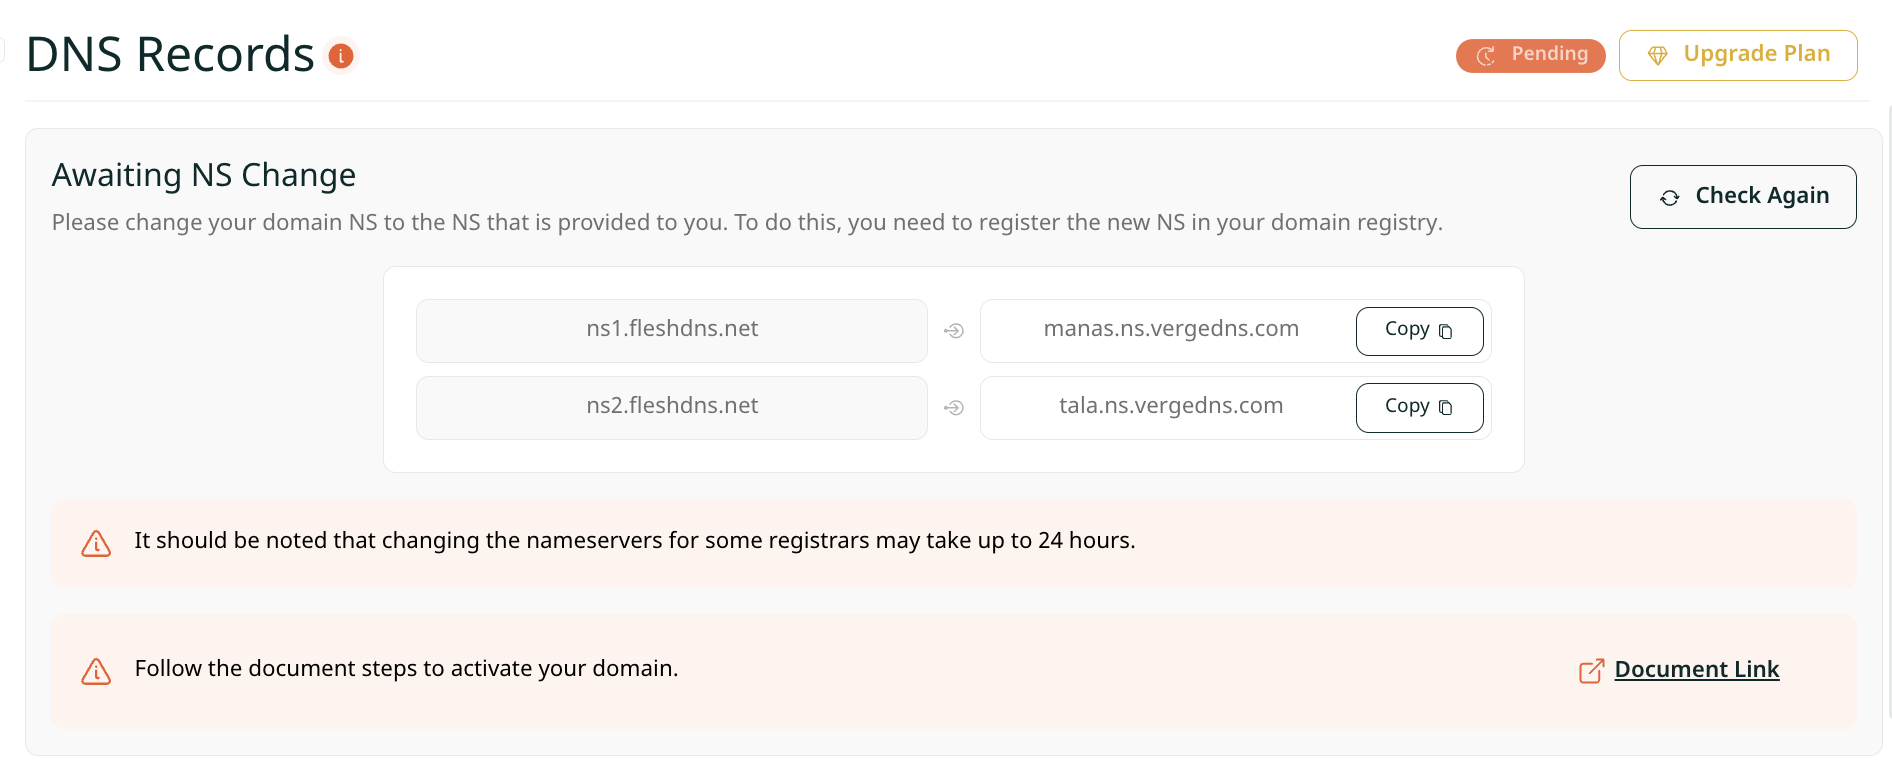
Task: Open the Document Link
Action: tap(1696, 669)
